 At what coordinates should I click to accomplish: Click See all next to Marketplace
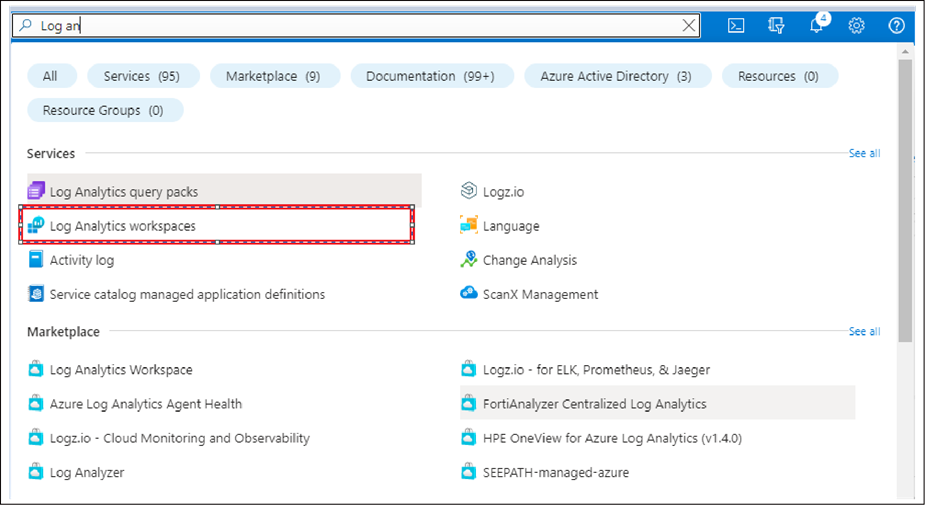click(864, 332)
